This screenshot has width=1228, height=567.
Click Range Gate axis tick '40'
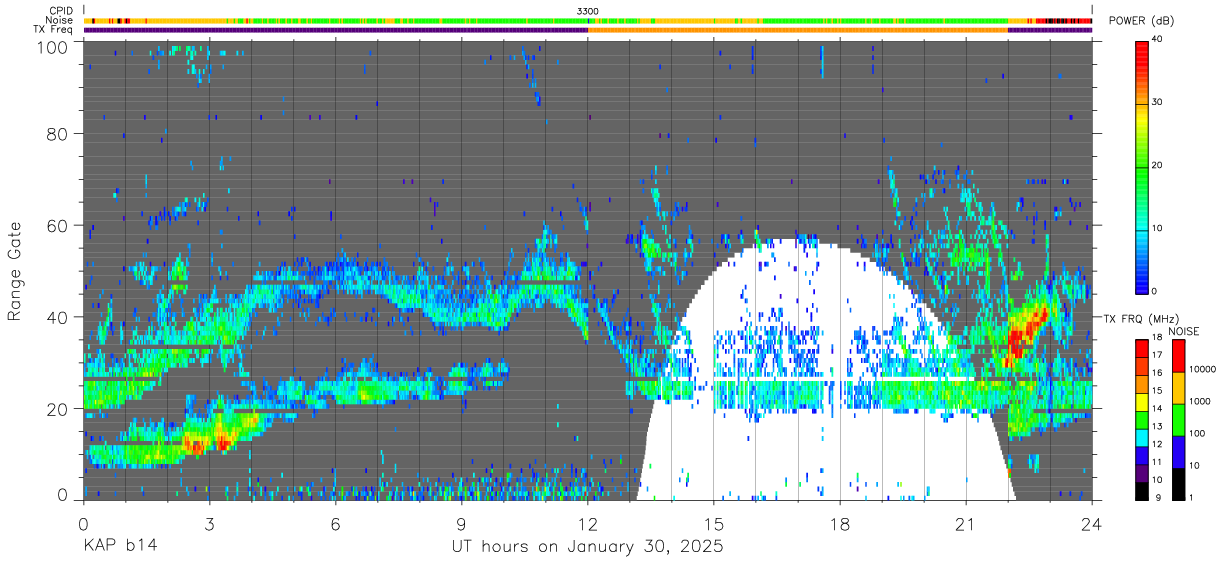[57, 317]
